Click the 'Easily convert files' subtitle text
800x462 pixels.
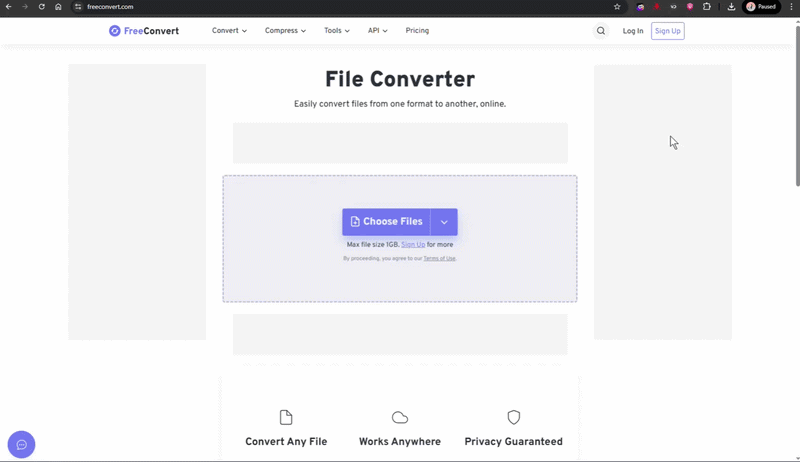[x=400, y=104]
